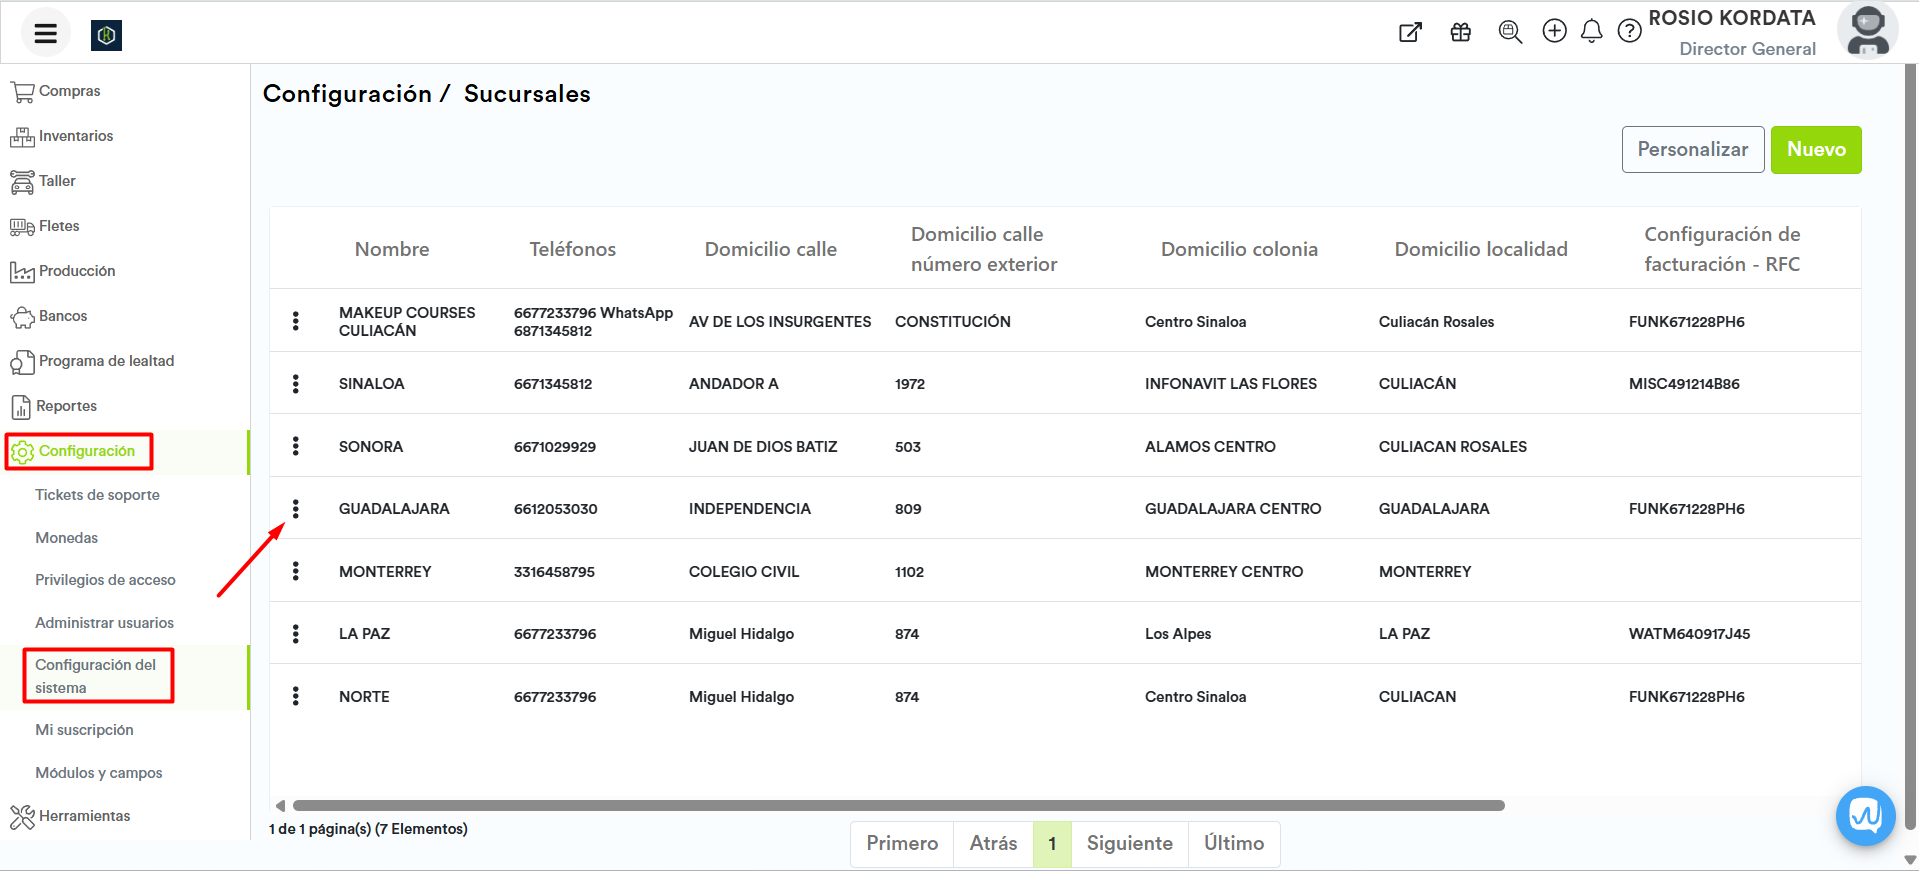Click the gift box icon in header
1919x871 pixels.
1460,32
